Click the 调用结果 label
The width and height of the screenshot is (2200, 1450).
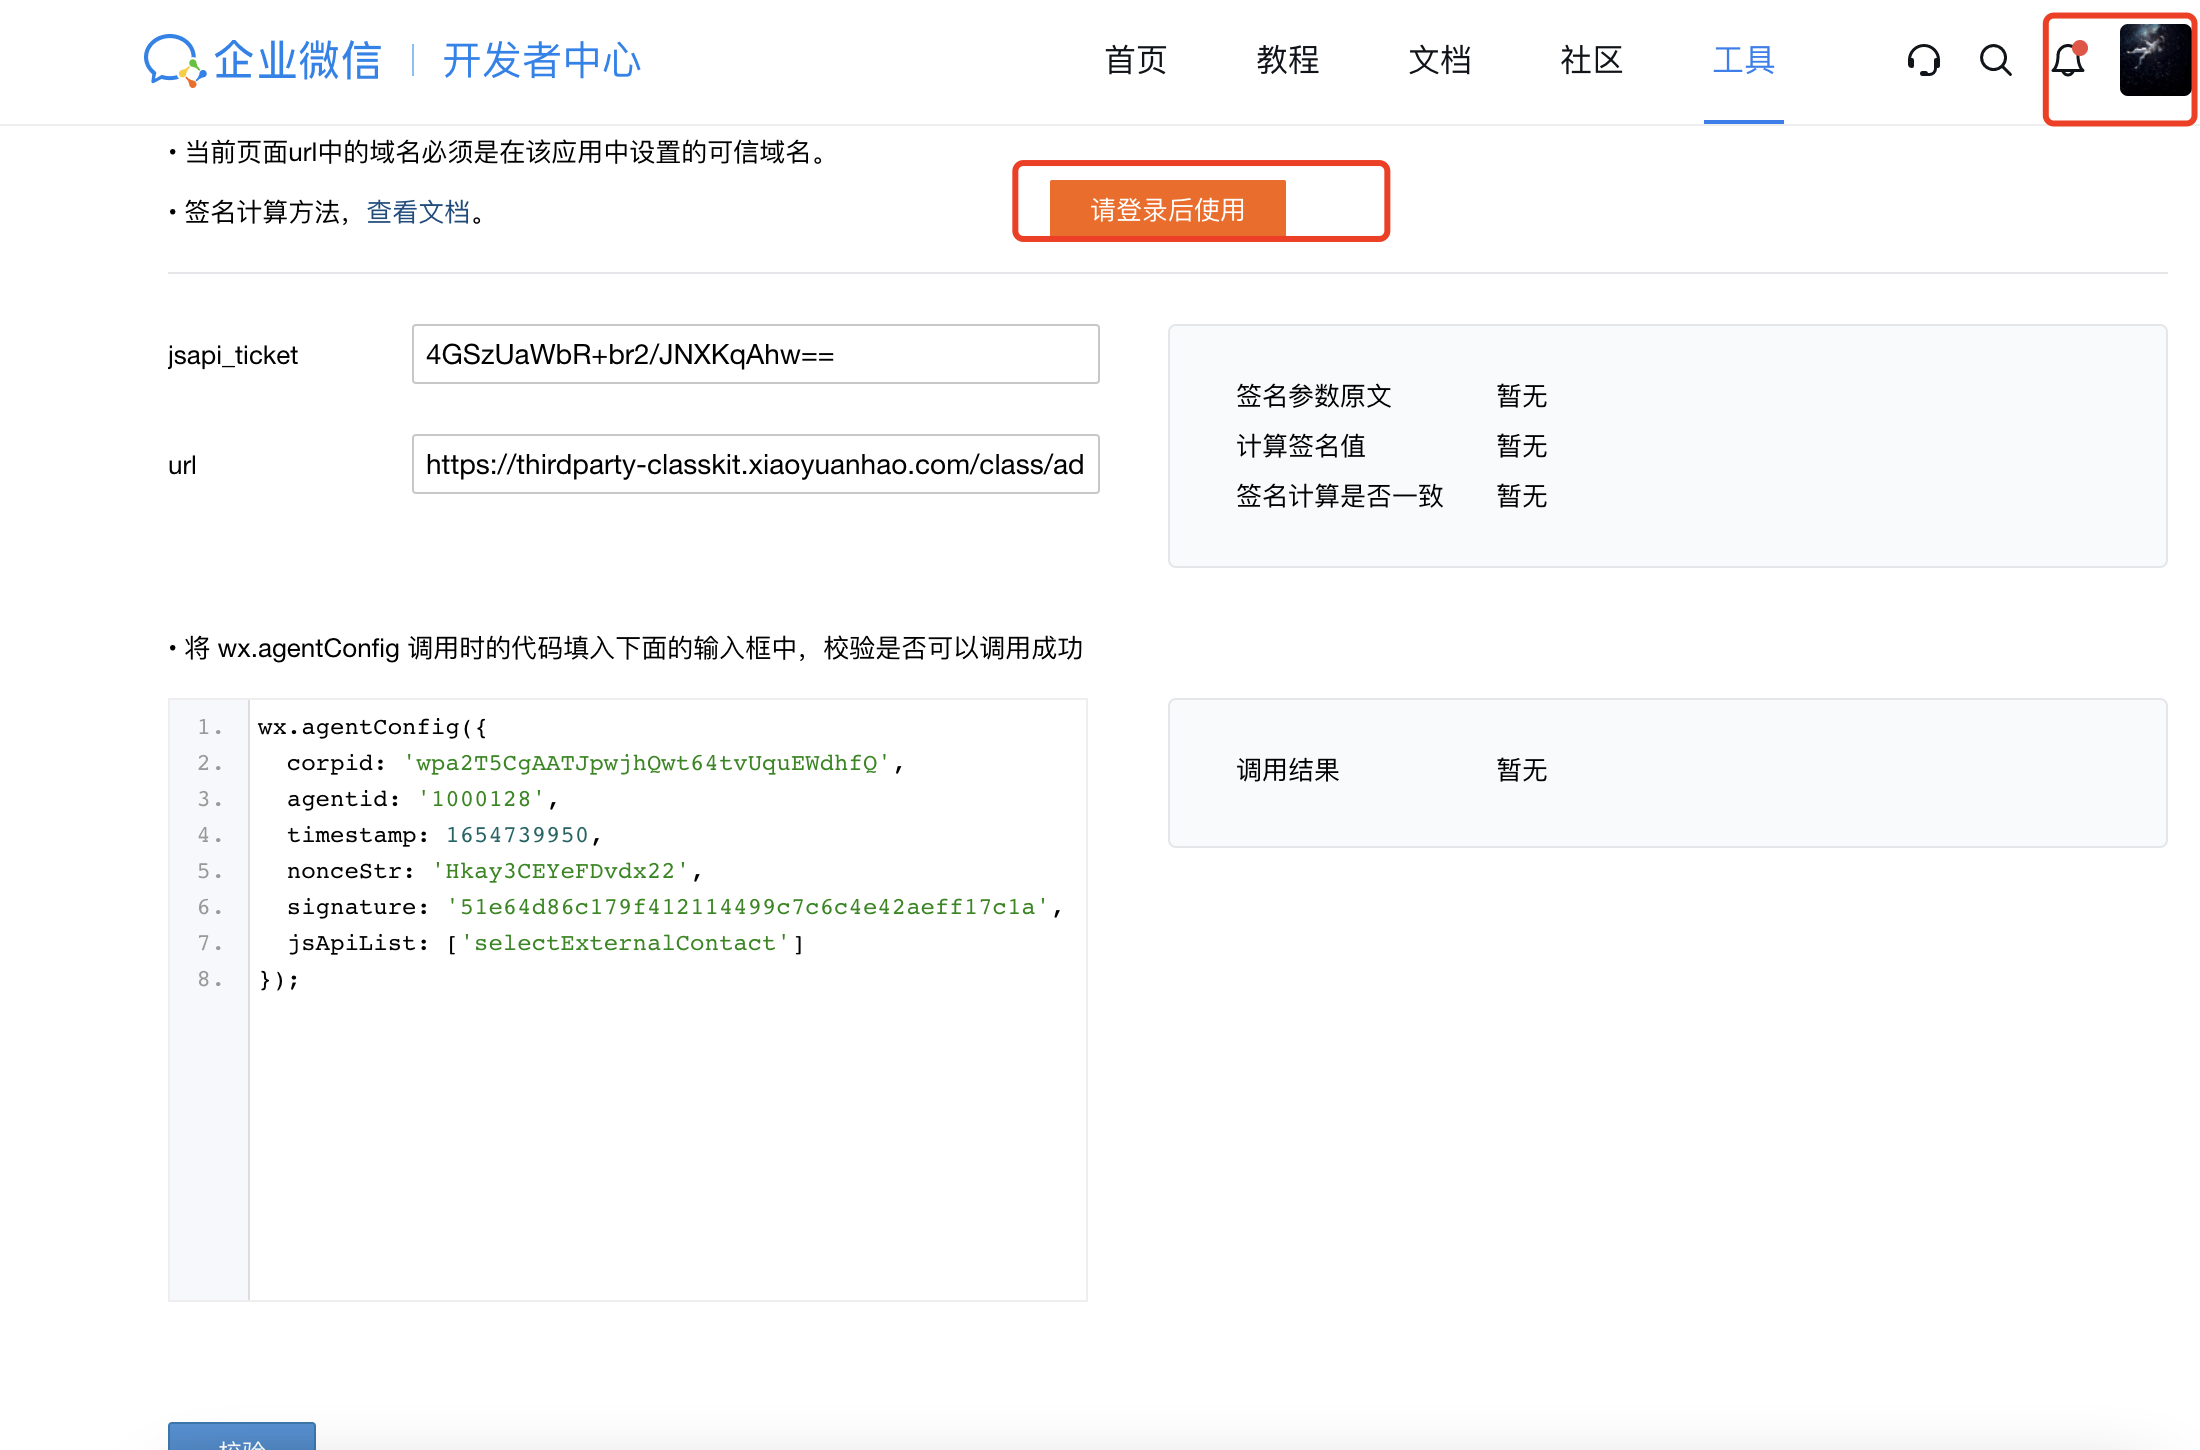[x=1288, y=770]
